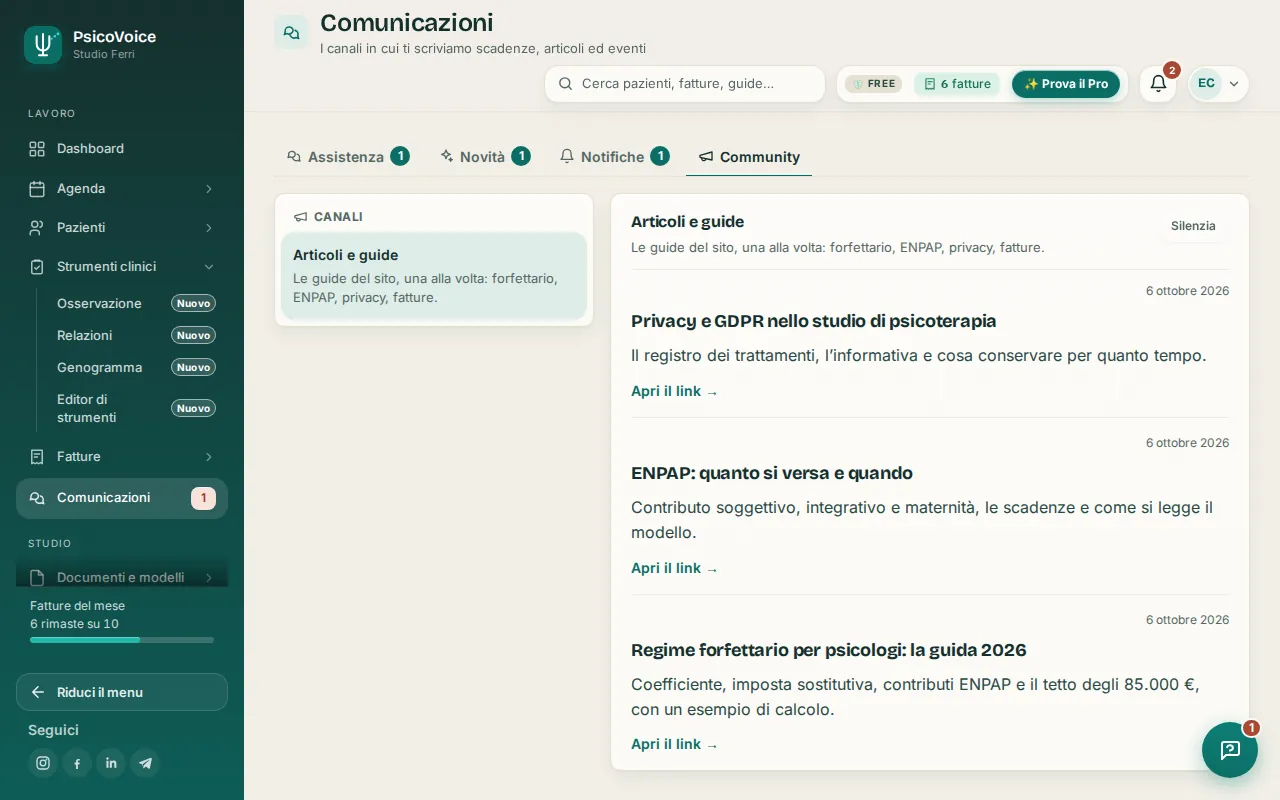Click the FREE plan badge
The height and width of the screenshot is (800, 1280).
coord(873,84)
